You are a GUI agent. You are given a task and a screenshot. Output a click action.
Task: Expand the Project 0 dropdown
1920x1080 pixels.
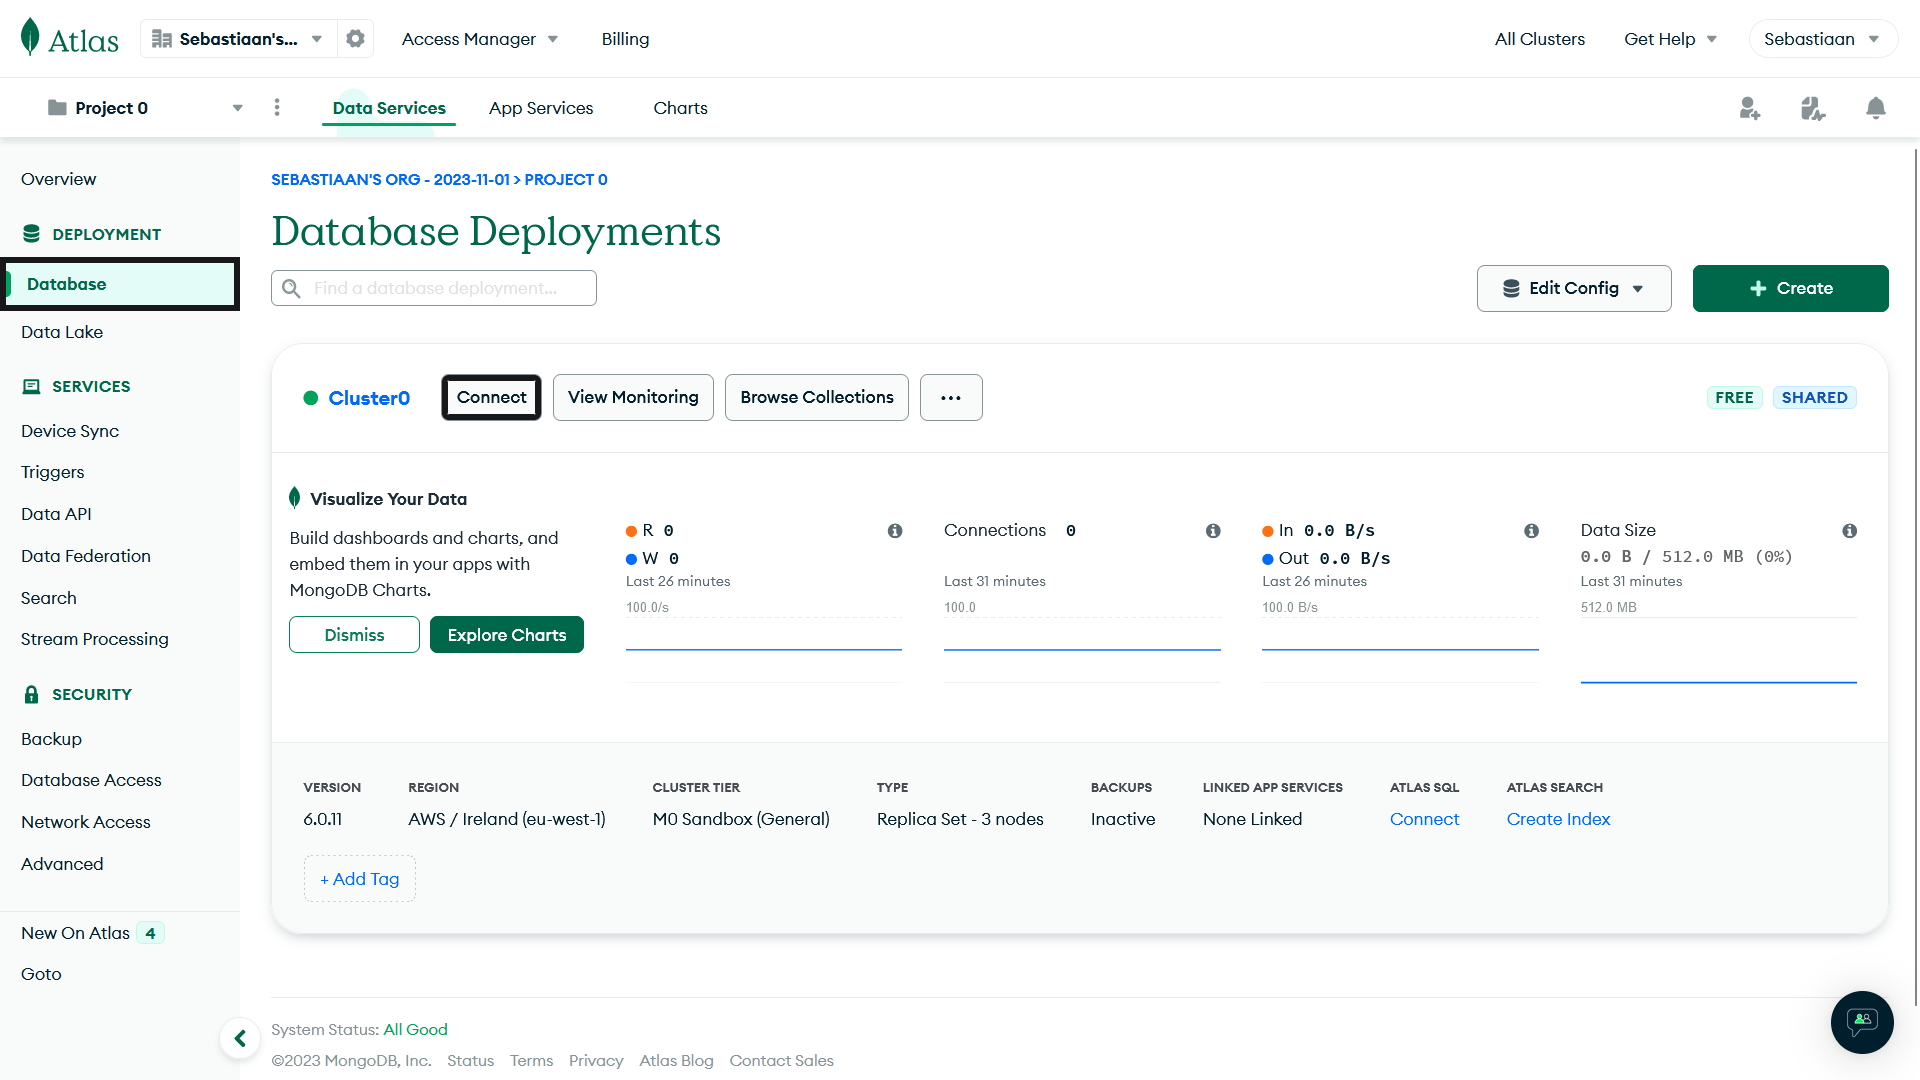237,107
